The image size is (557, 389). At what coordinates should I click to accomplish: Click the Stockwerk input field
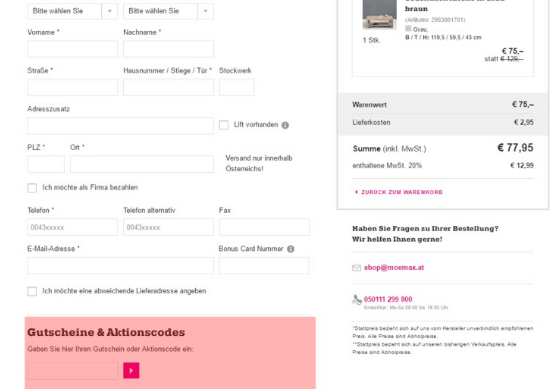(237, 87)
